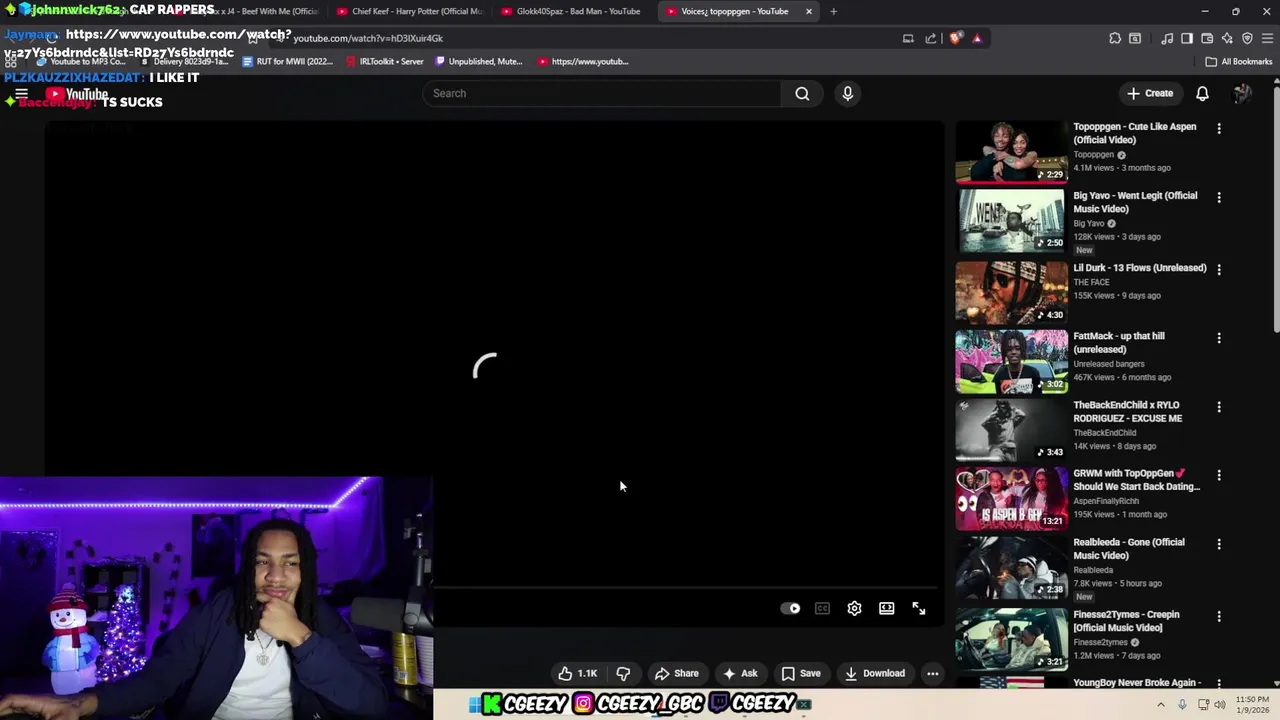1280x720 pixels.
Task: Open YoungBoy Never Broke Again video title
Action: pos(1136,683)
